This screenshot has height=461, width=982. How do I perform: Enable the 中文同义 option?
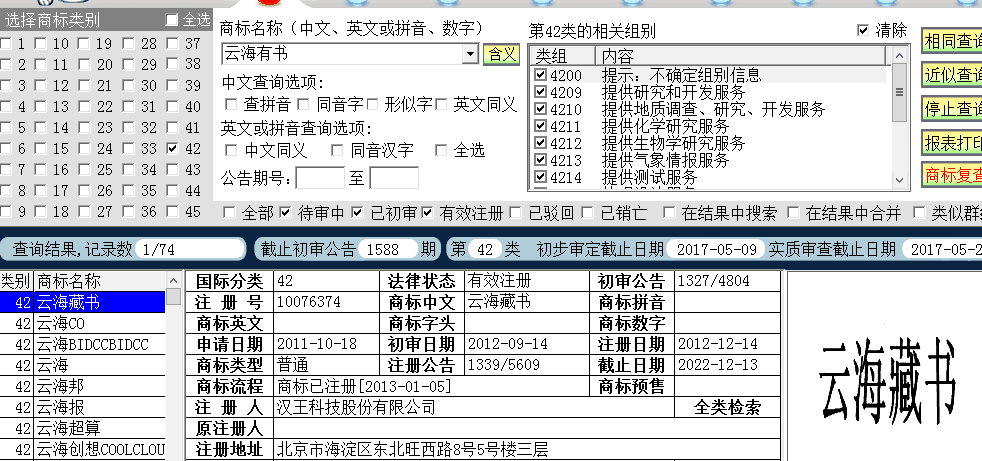pos(231,150)
